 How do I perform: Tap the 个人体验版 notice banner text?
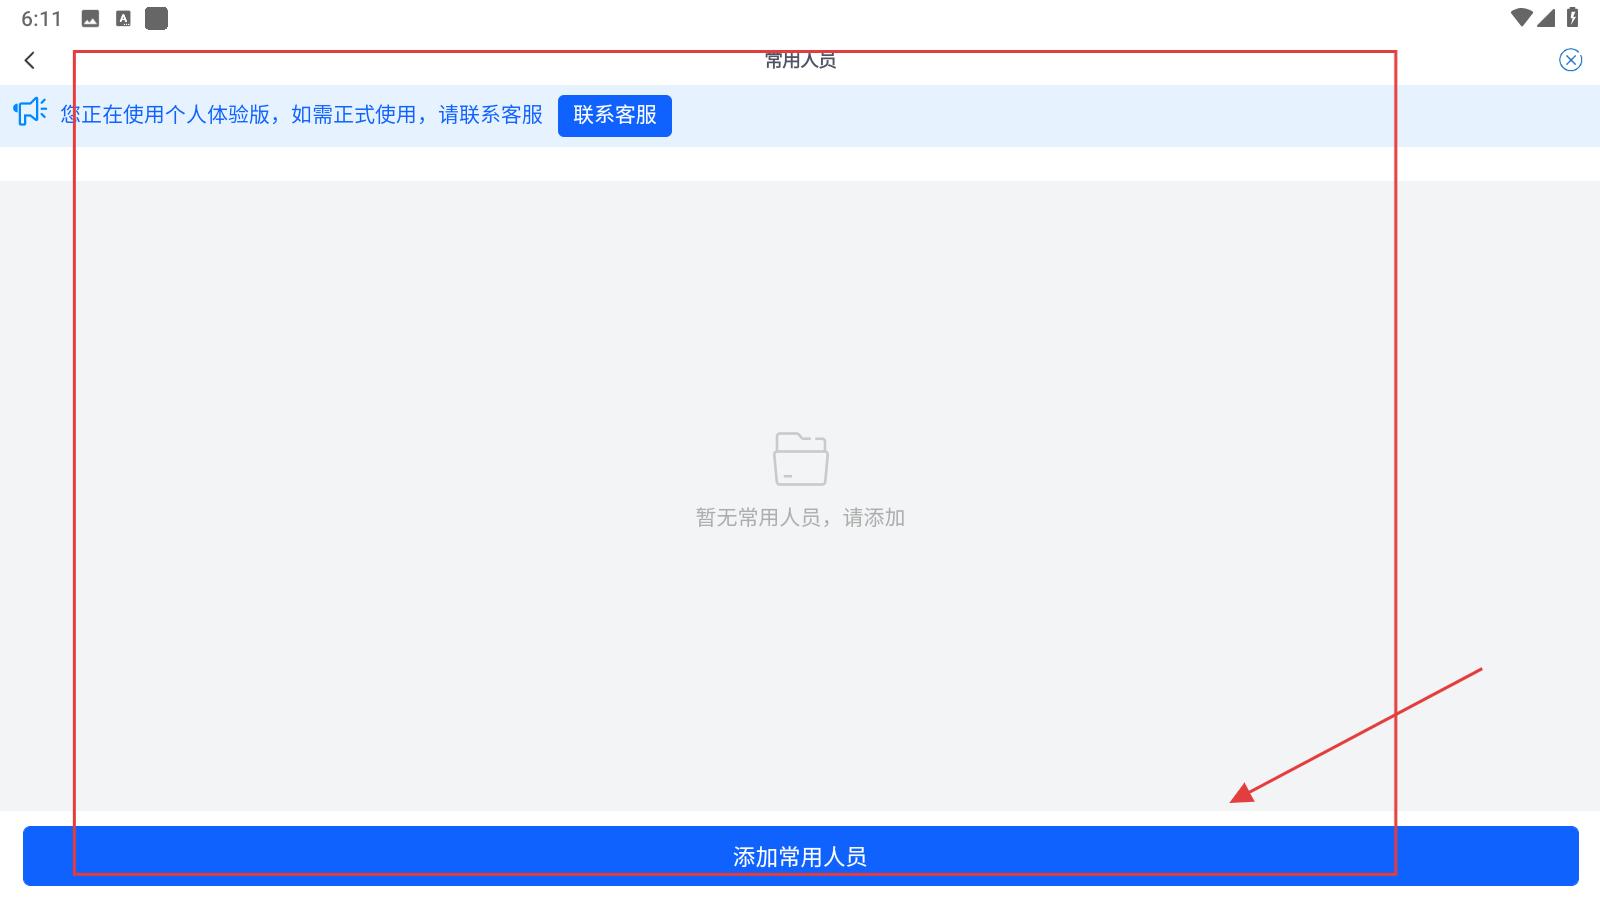tap(301, 115)
